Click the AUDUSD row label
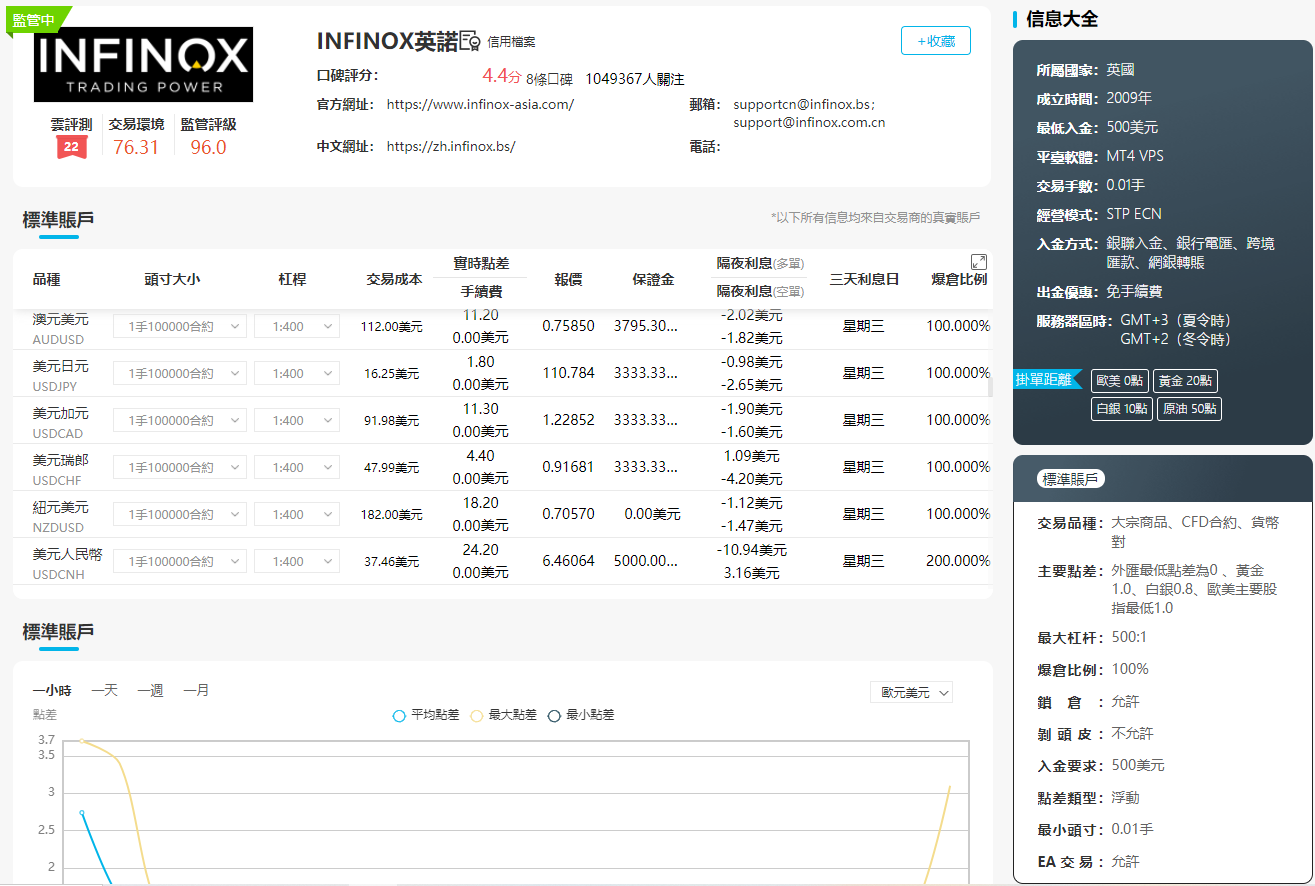Image resolution: width=1315 pixels, height=886 pixels. point(60,329)
